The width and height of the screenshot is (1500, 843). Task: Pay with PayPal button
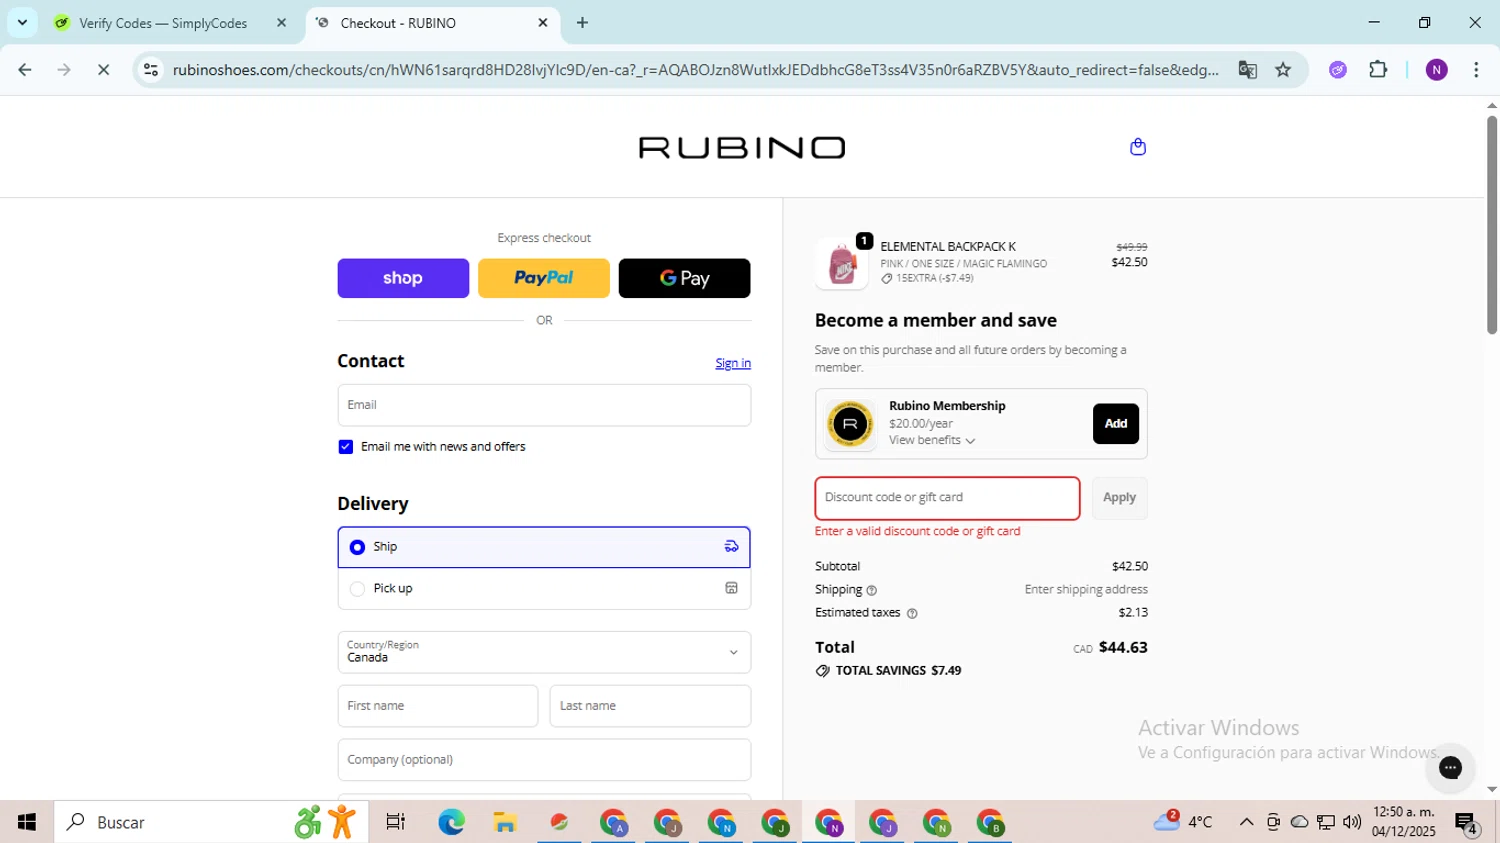[544, 278]
